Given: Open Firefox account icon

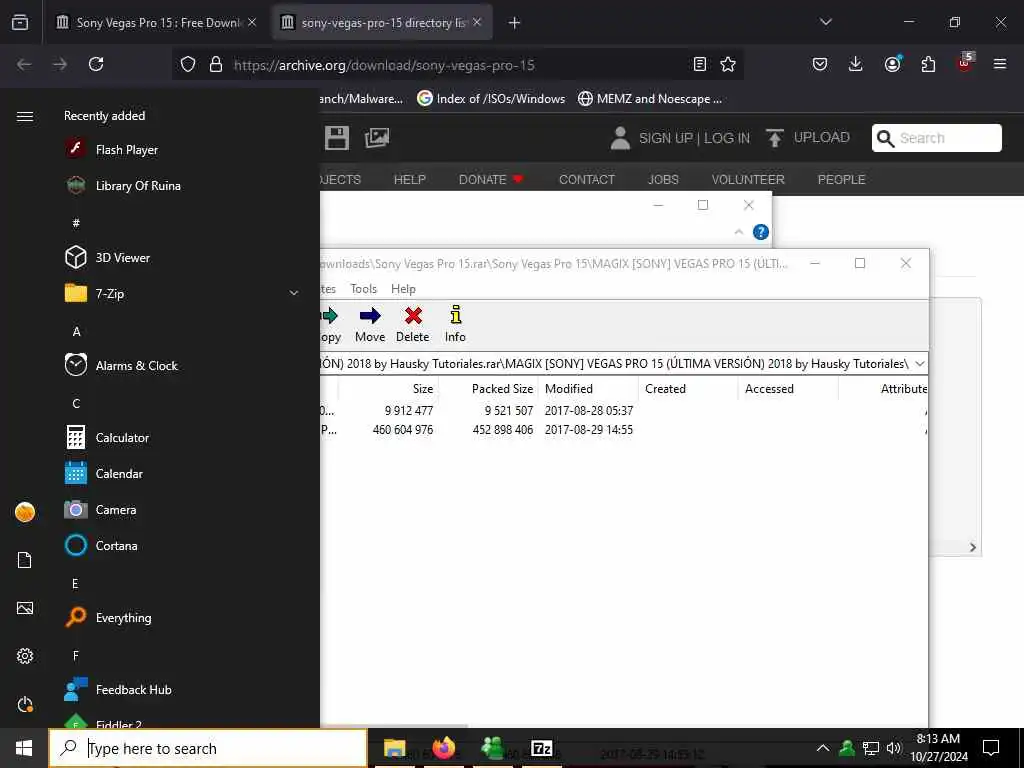Looking at the screenshot, I should pyautogui.click(x=892, y=64).
